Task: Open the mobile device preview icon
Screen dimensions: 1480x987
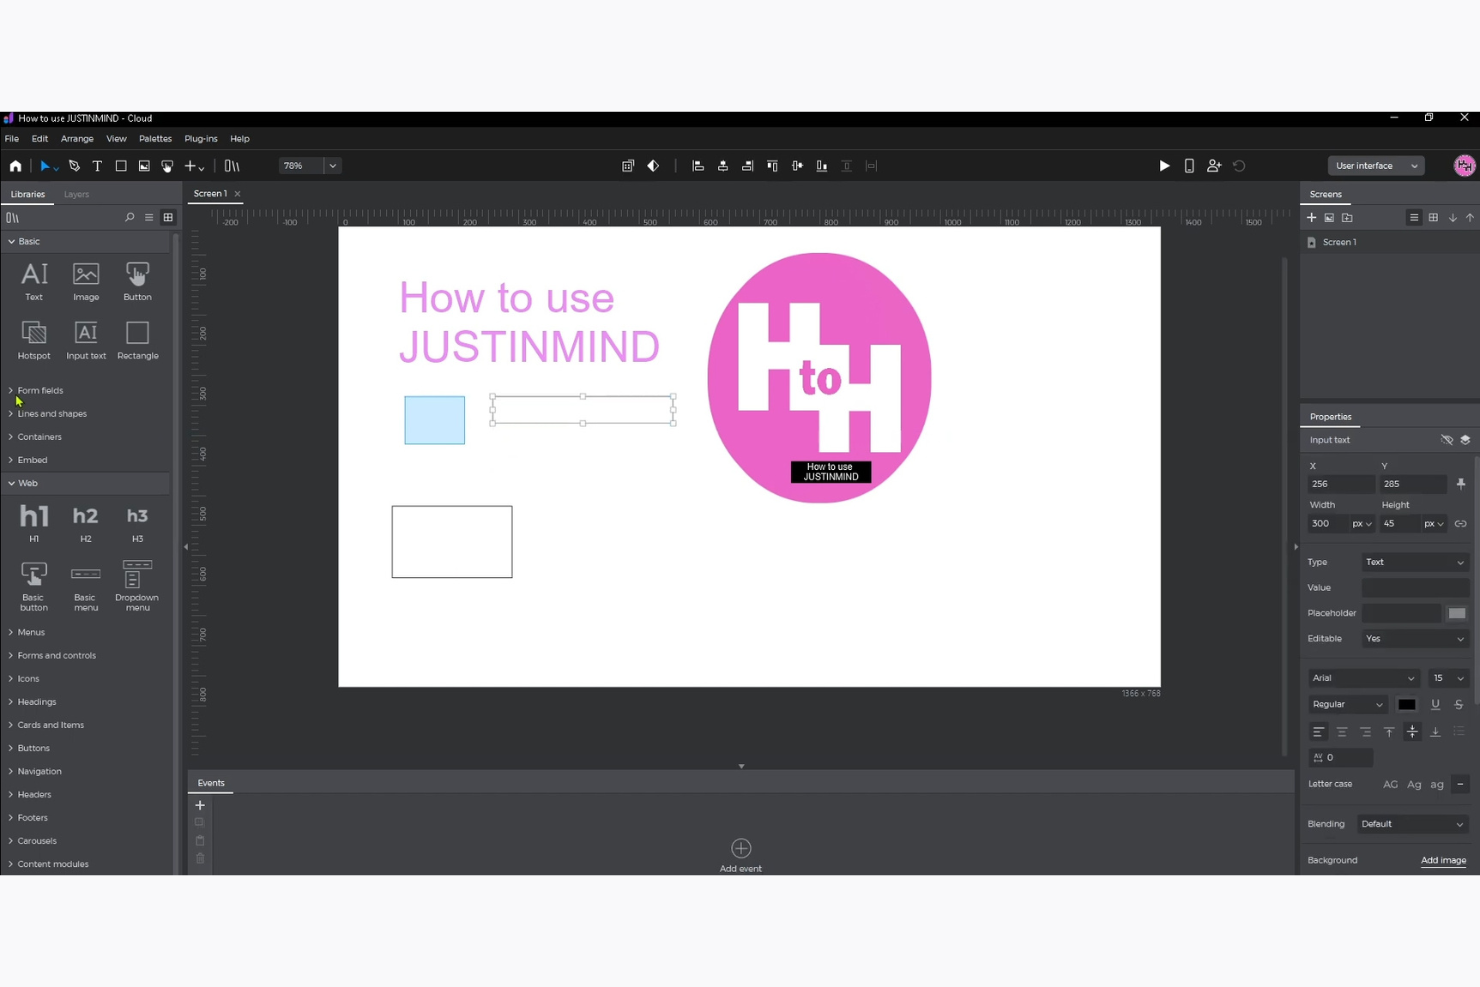Action: click(1189, 166)
